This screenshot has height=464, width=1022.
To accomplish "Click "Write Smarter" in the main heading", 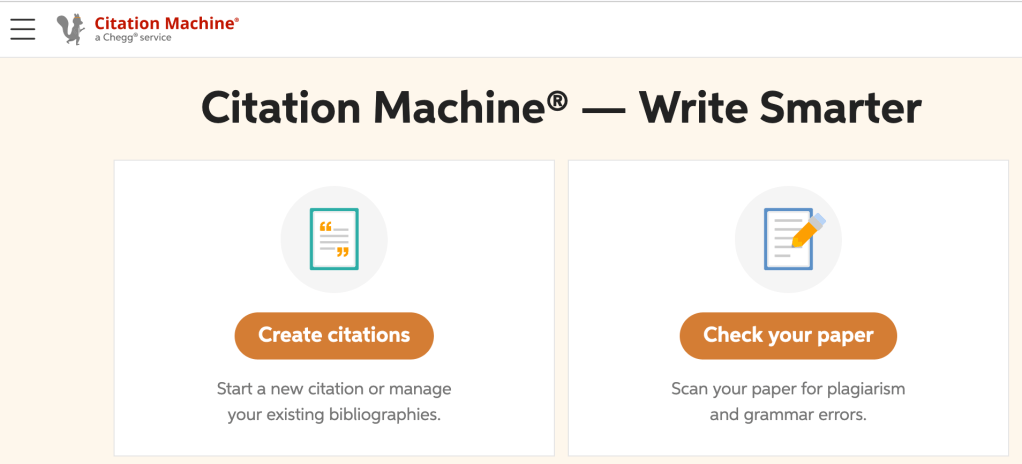I will [x=780, y=108].
